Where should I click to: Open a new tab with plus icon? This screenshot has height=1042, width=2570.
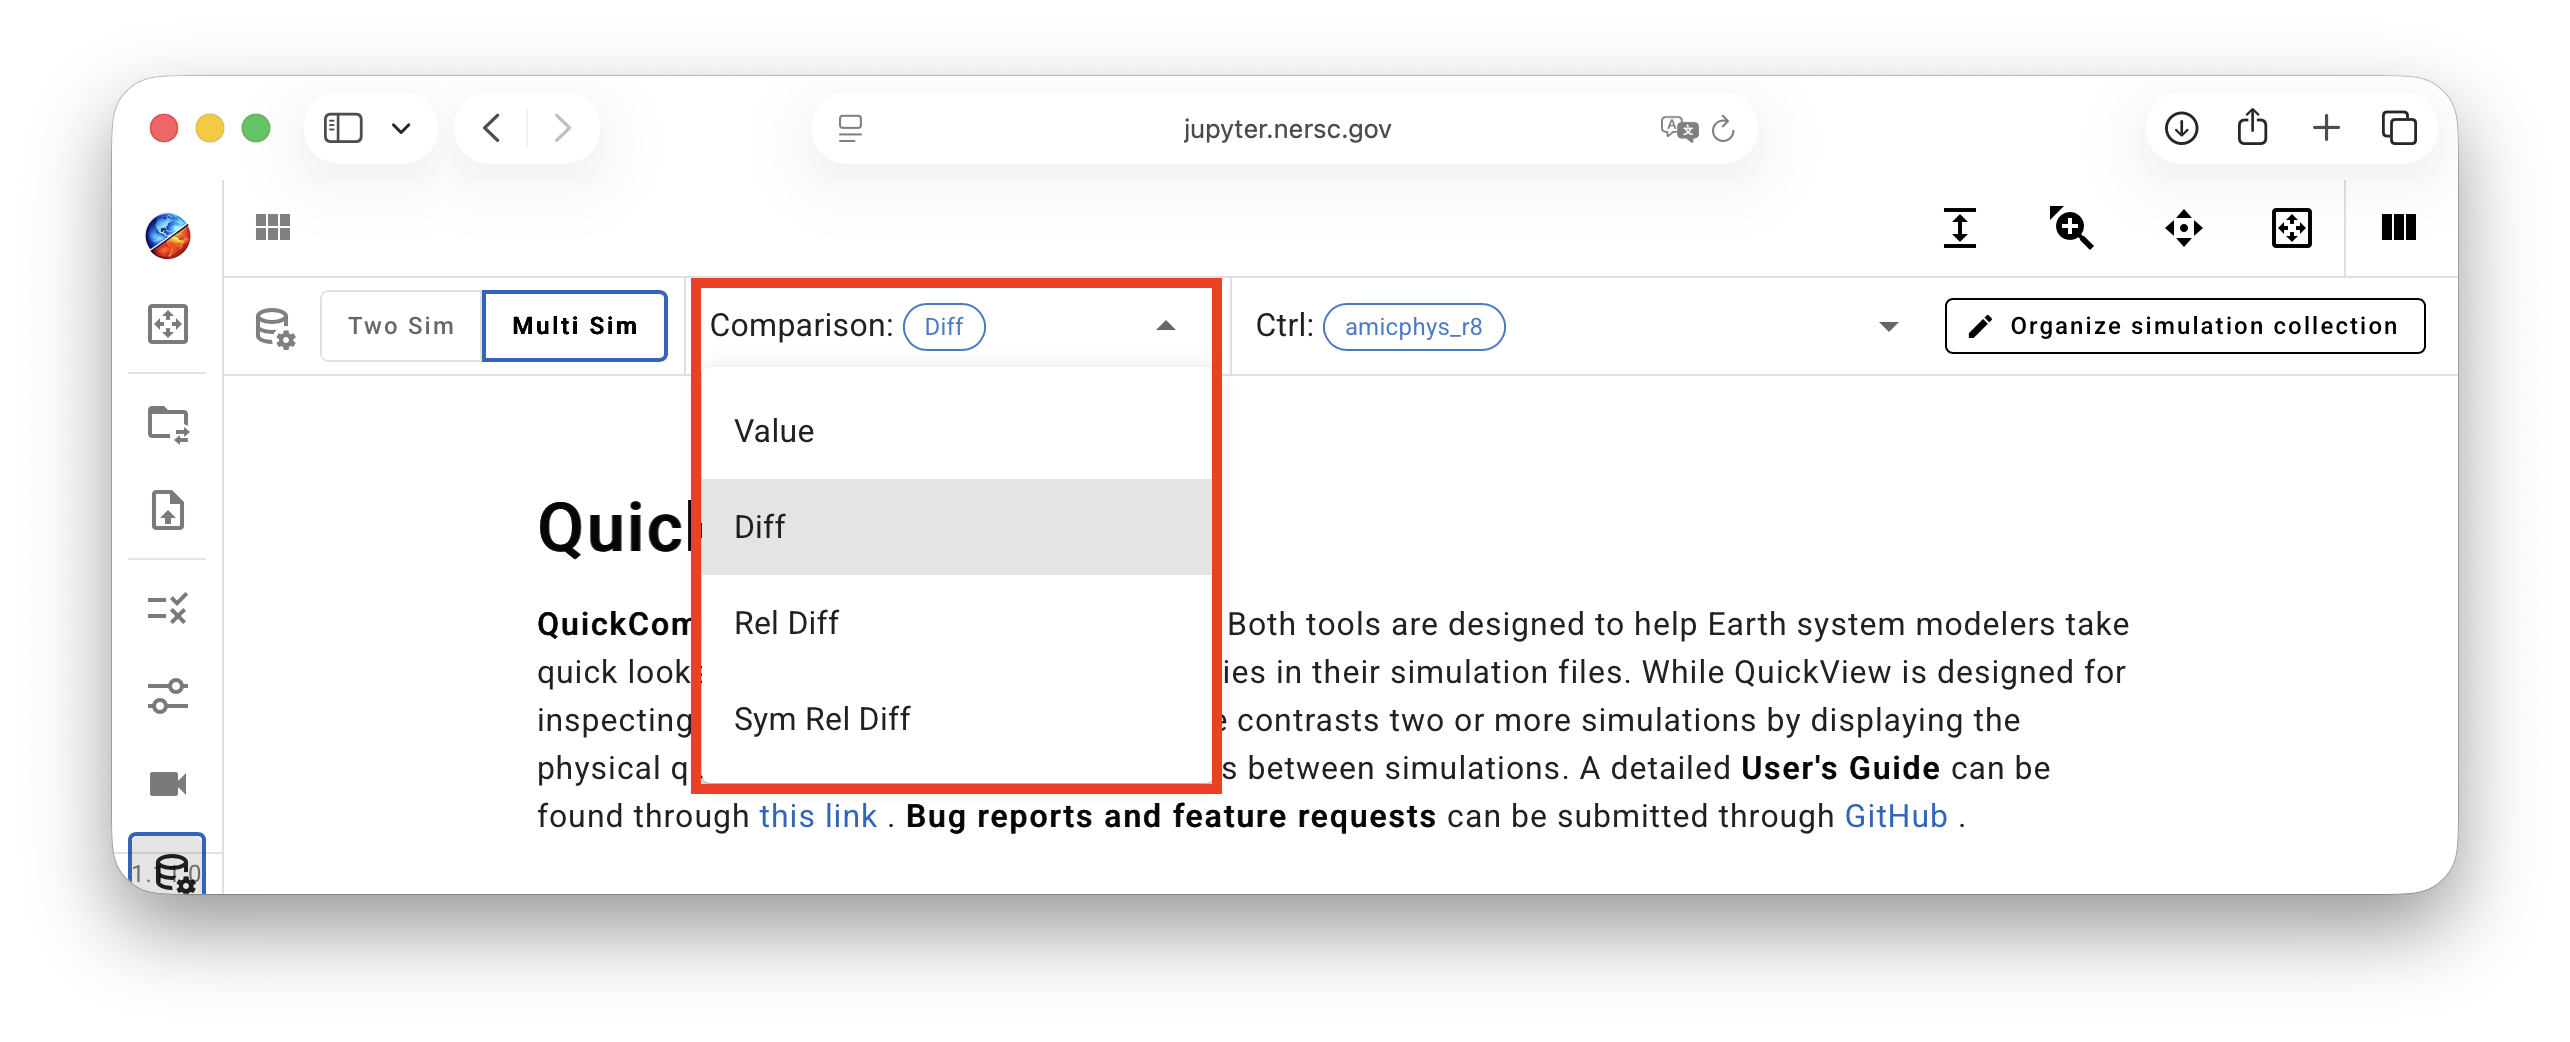(2326, 128)
